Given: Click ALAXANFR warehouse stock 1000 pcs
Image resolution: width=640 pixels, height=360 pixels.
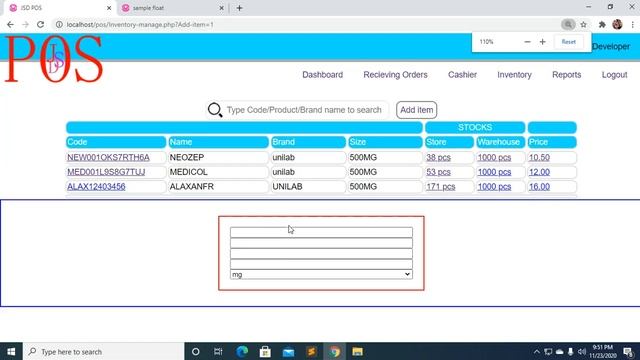Looking at the screenshot, I should pos(494,187).
